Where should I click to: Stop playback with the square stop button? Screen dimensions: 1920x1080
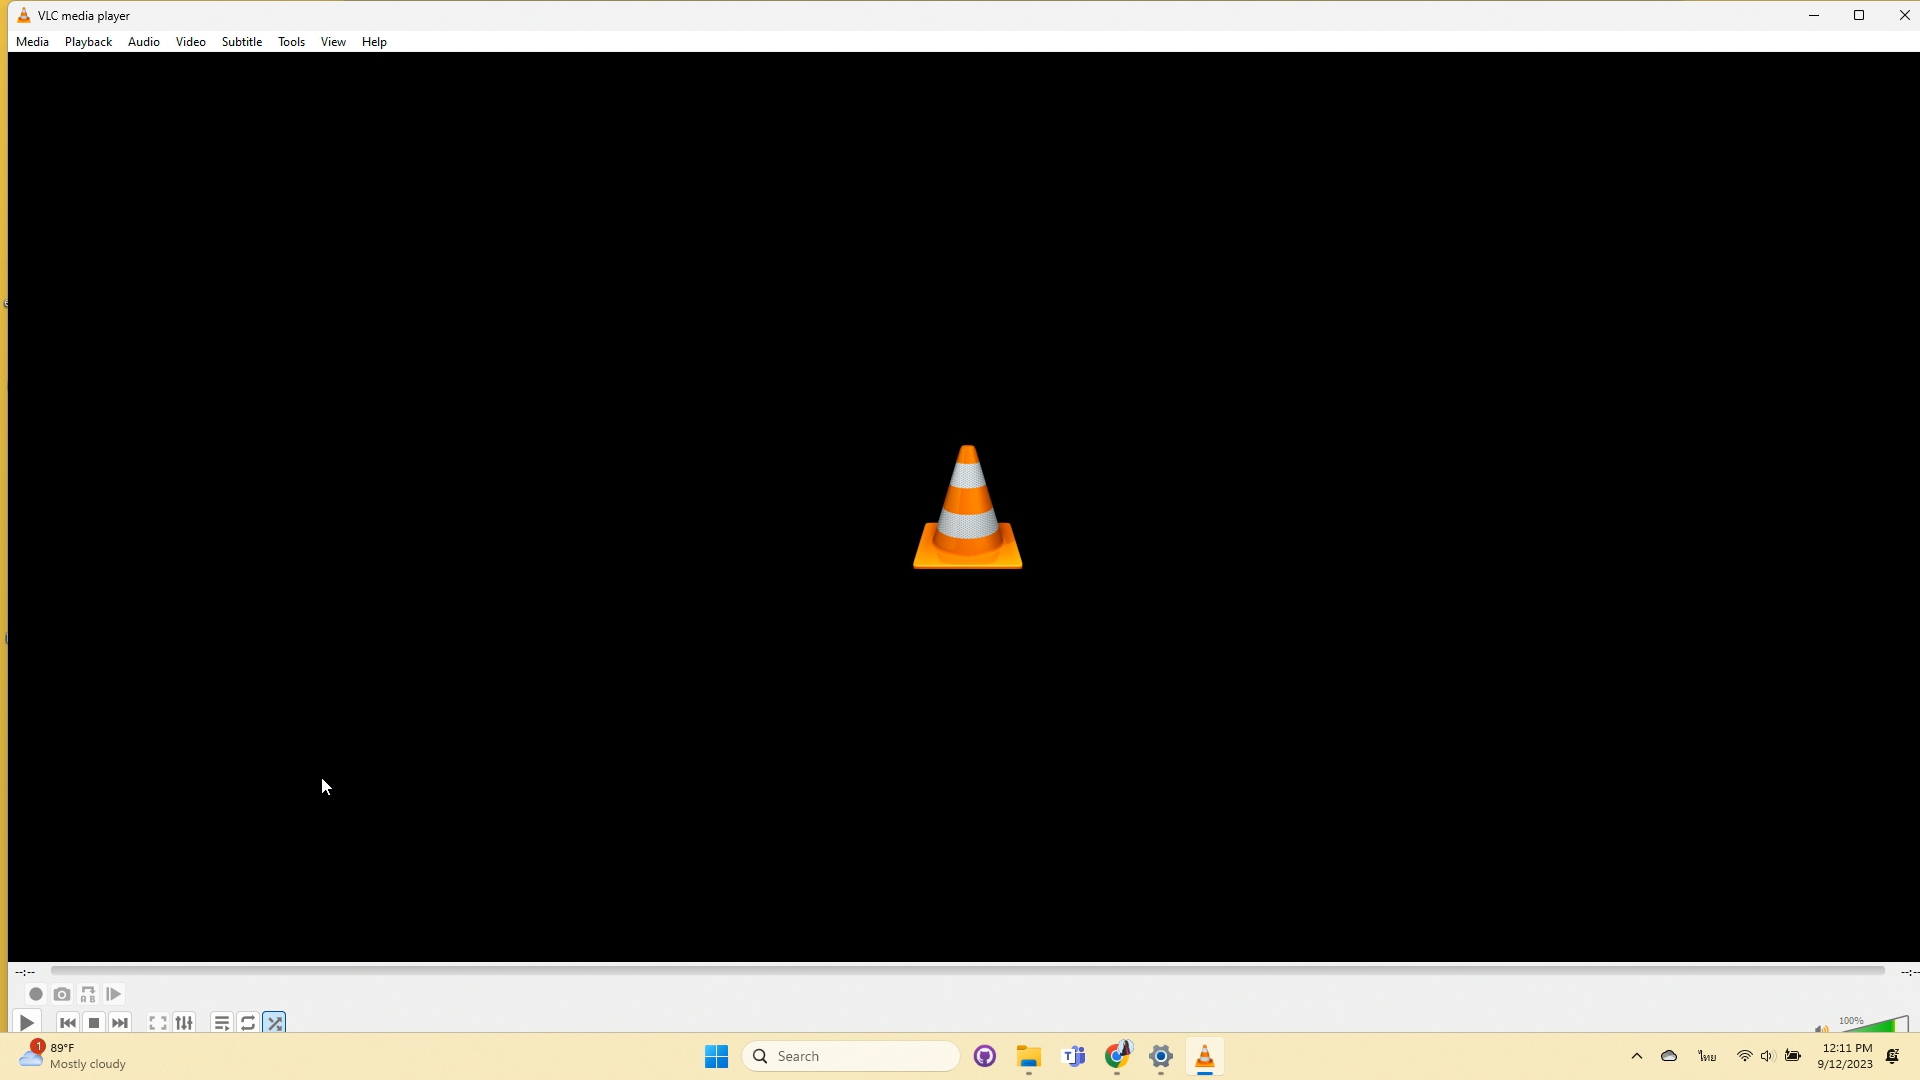point(94,1022)
